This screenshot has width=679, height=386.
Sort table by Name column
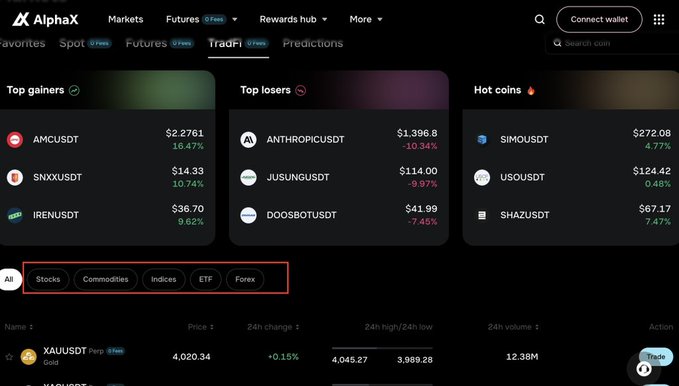pyautogui.click(x=19, y=327)
